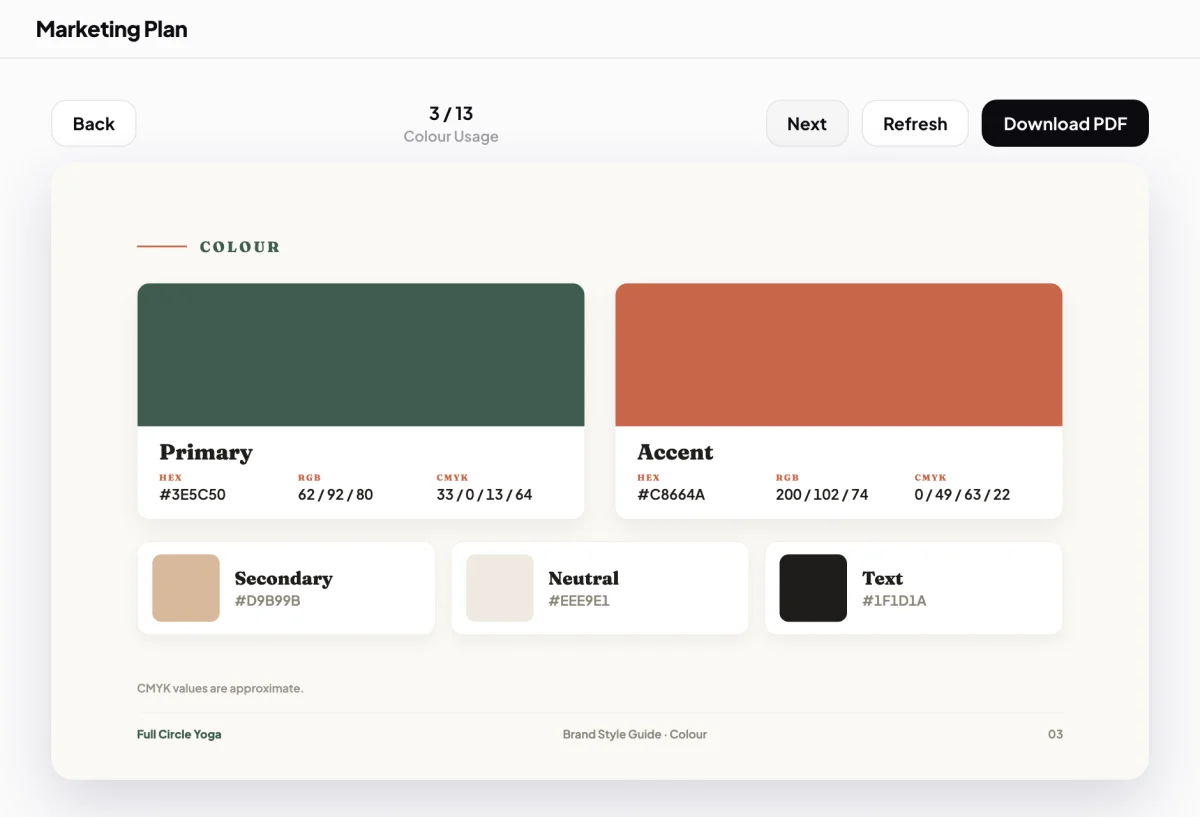Click the 3 / 13 page counter
1200x817 pixels.
click(x=451, y=113)
